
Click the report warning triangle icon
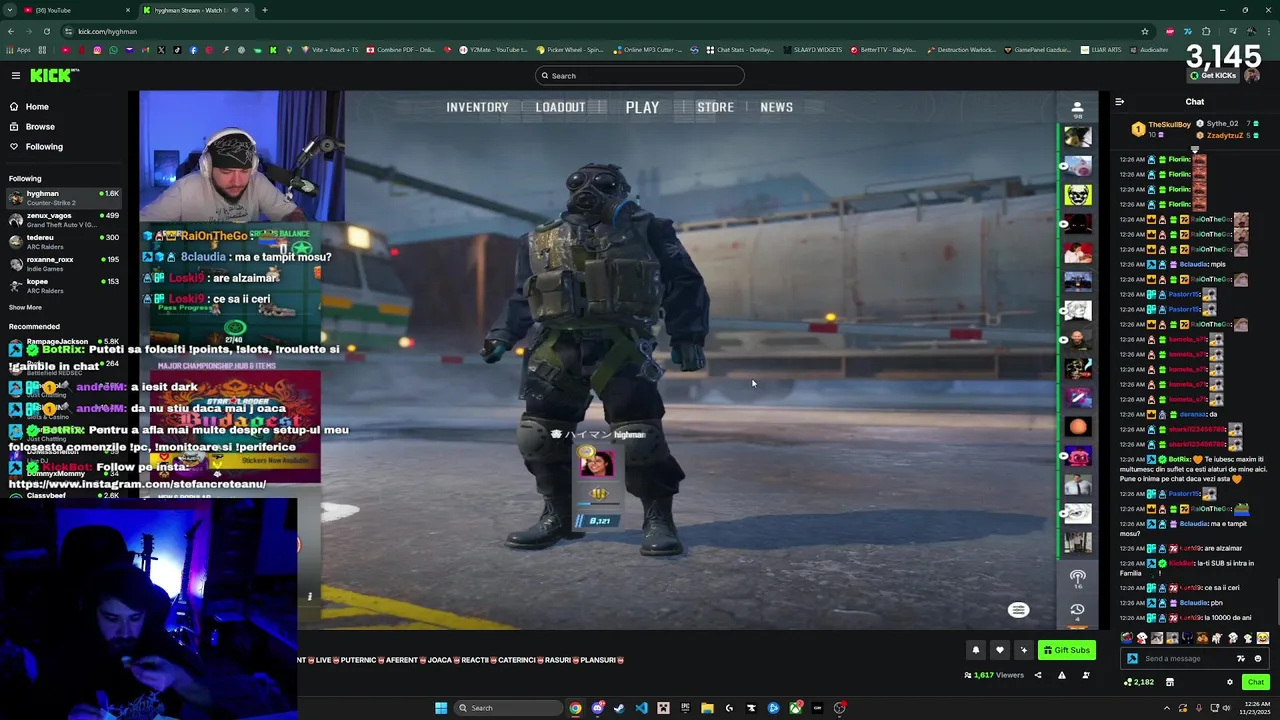(x=1062, y=675)
